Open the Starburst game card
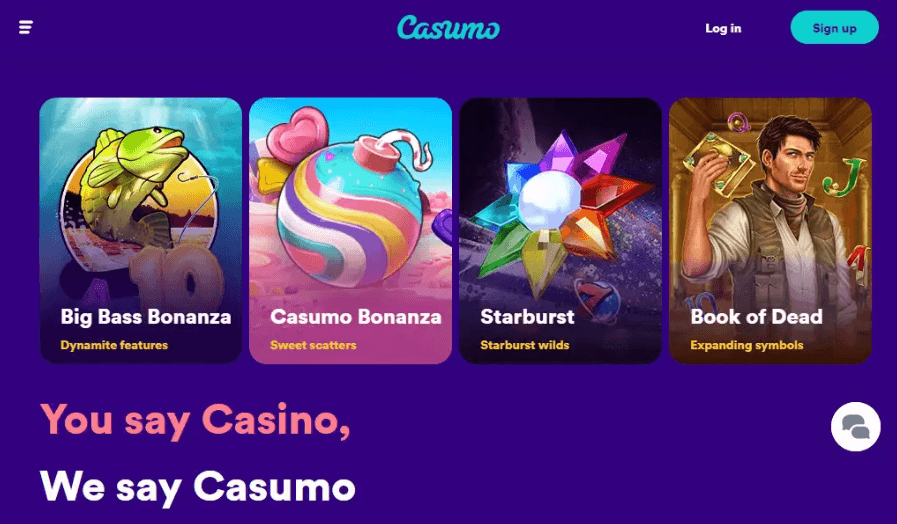Image resolution: width=897 pixels, height=524 pixels. coord(561,231)
